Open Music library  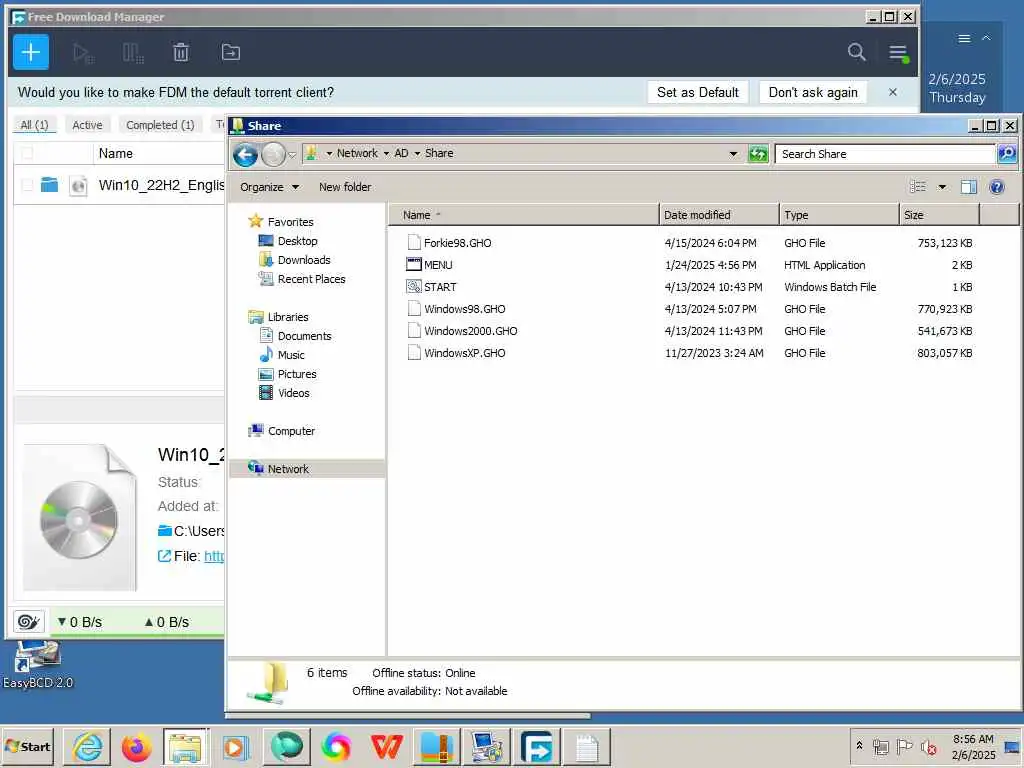tap(291, 355)
